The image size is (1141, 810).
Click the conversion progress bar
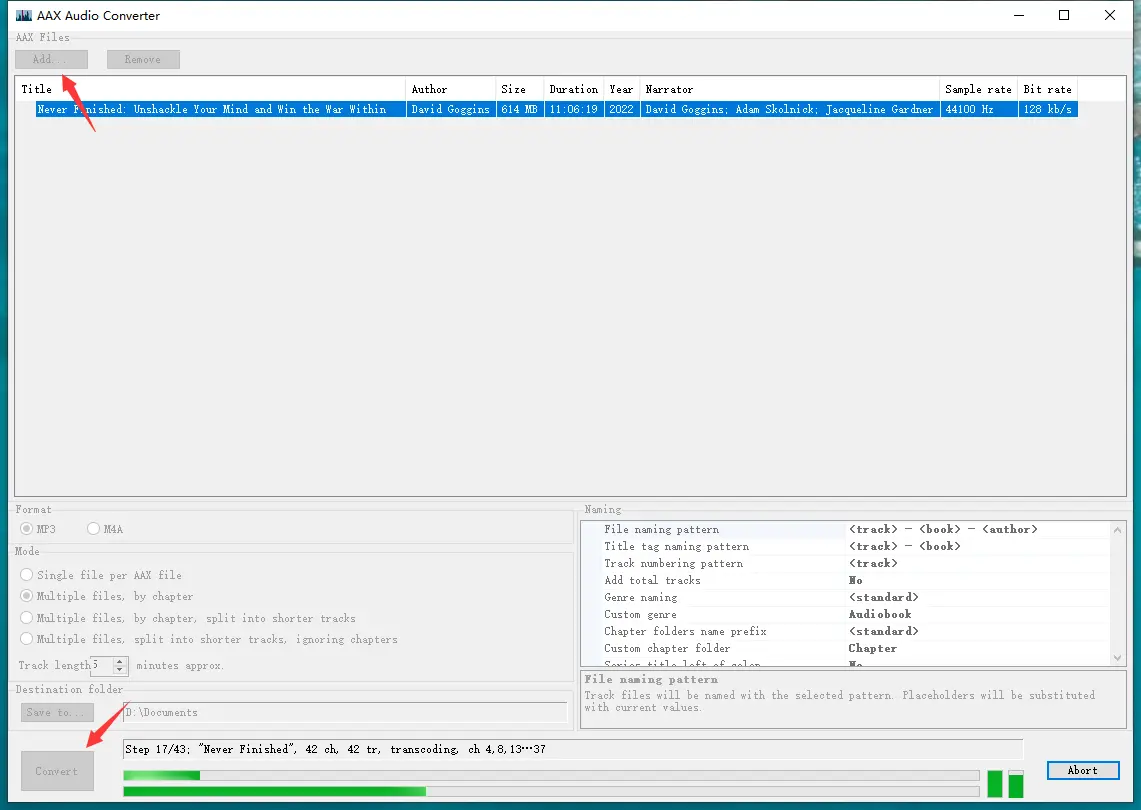(550, 774)
